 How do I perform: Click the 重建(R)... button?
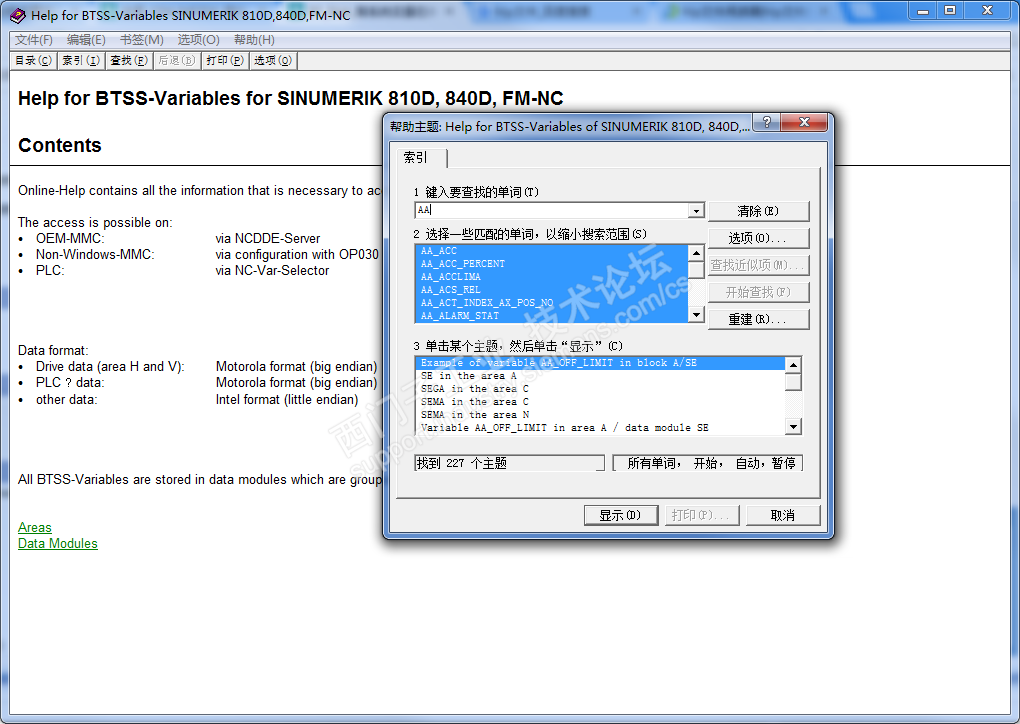[x=758, y=319]
